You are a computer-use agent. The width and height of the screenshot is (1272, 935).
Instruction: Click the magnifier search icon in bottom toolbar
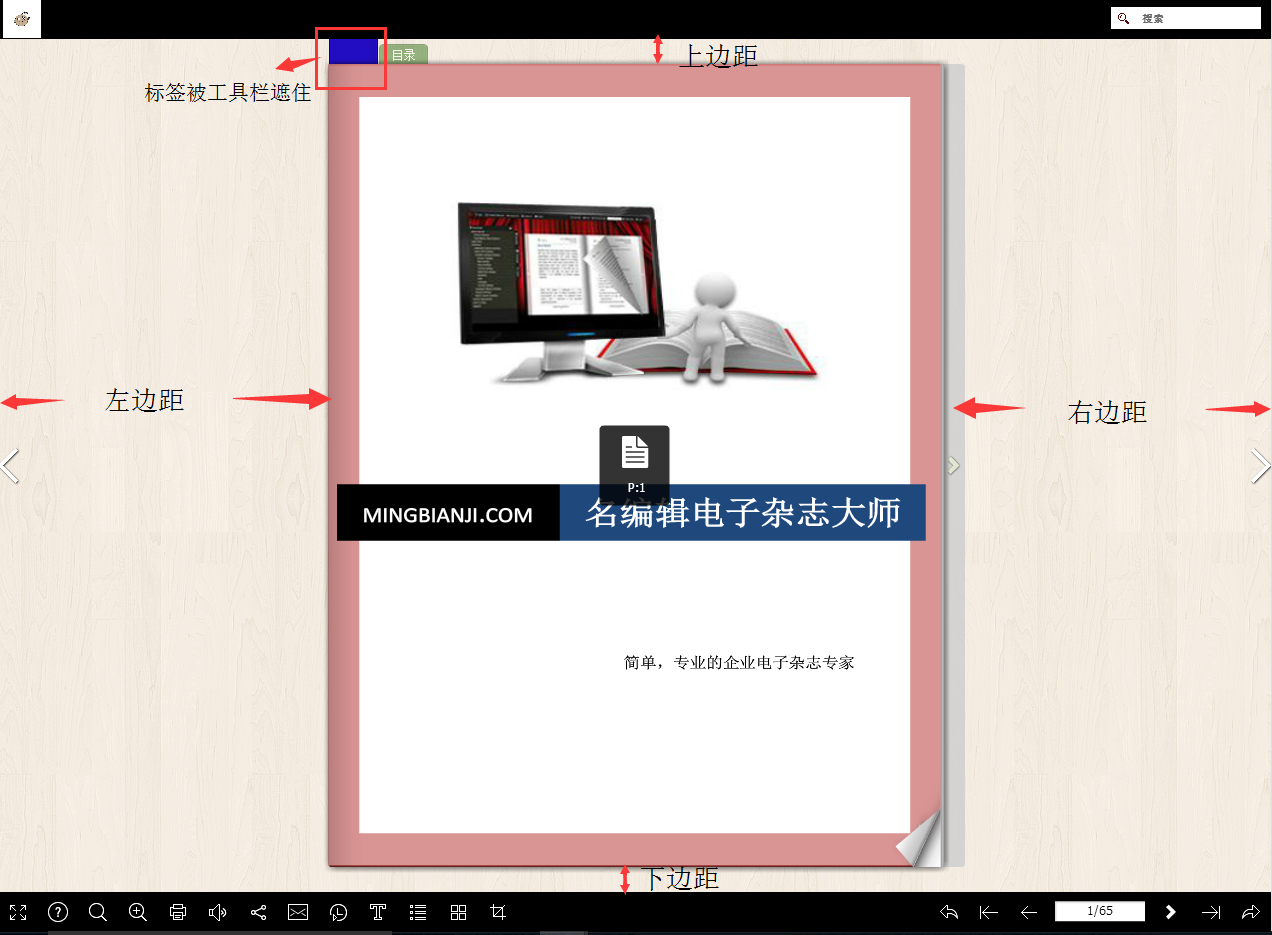point(98,912)
